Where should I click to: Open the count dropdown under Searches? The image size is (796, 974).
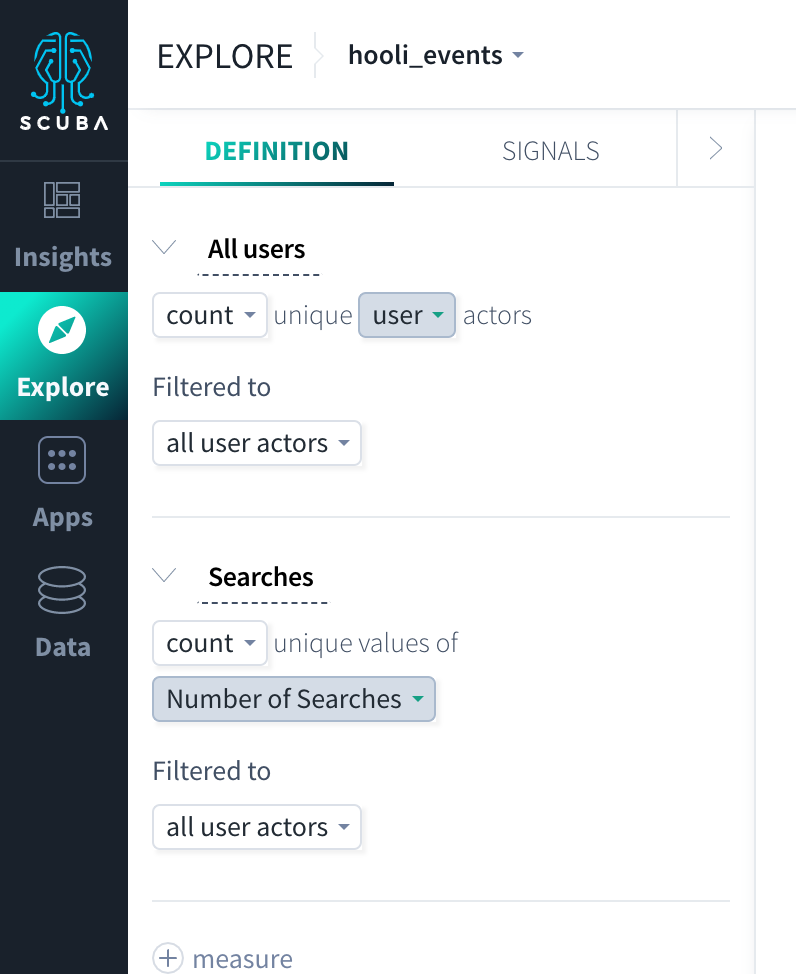coord(210,643)
